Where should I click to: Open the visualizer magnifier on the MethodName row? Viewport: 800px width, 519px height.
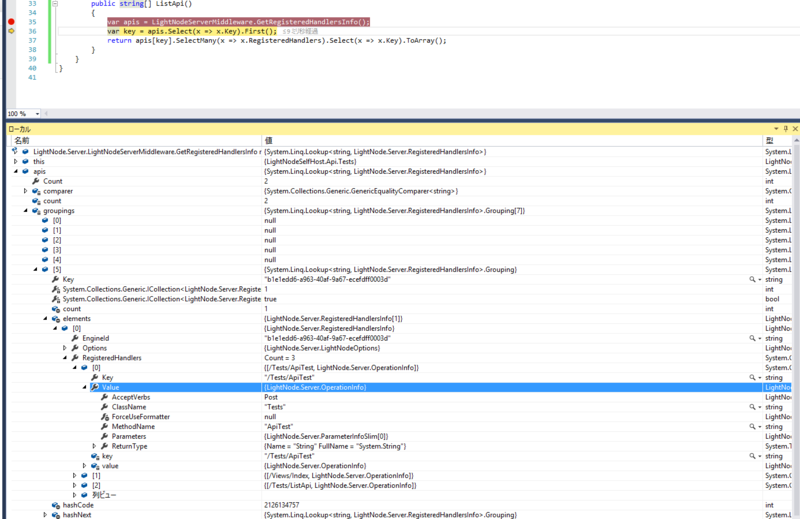(x=752, y=427)
